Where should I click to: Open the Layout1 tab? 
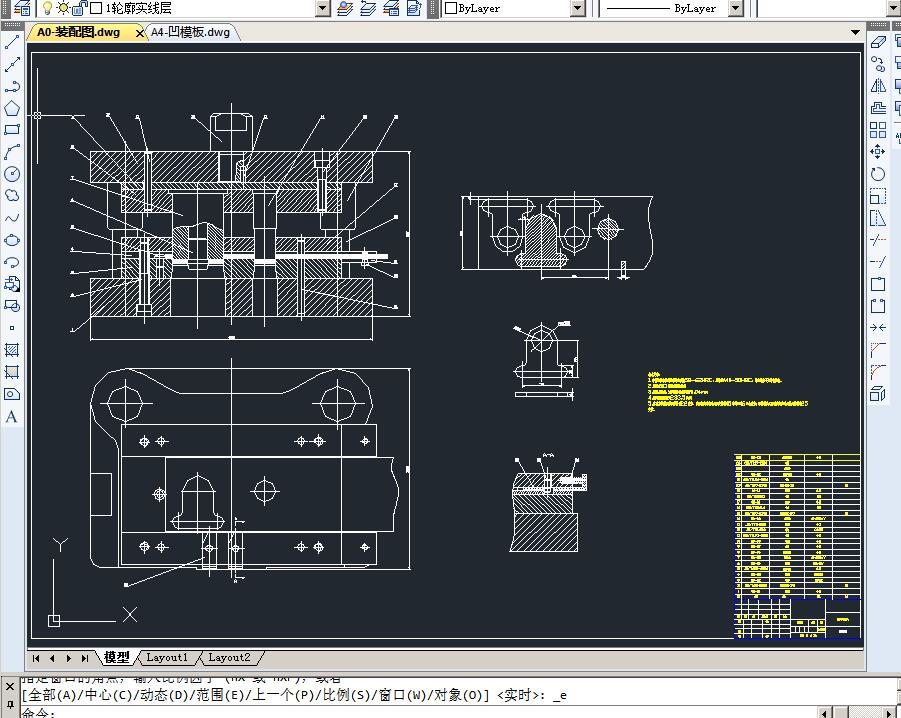click(x=167, y=657)
